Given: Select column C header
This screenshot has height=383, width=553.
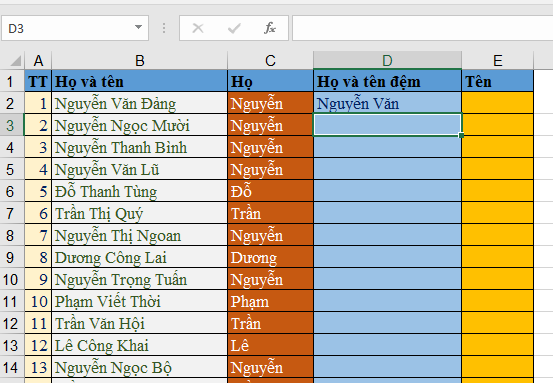Looking at the screenshot, I should point(271,61).
